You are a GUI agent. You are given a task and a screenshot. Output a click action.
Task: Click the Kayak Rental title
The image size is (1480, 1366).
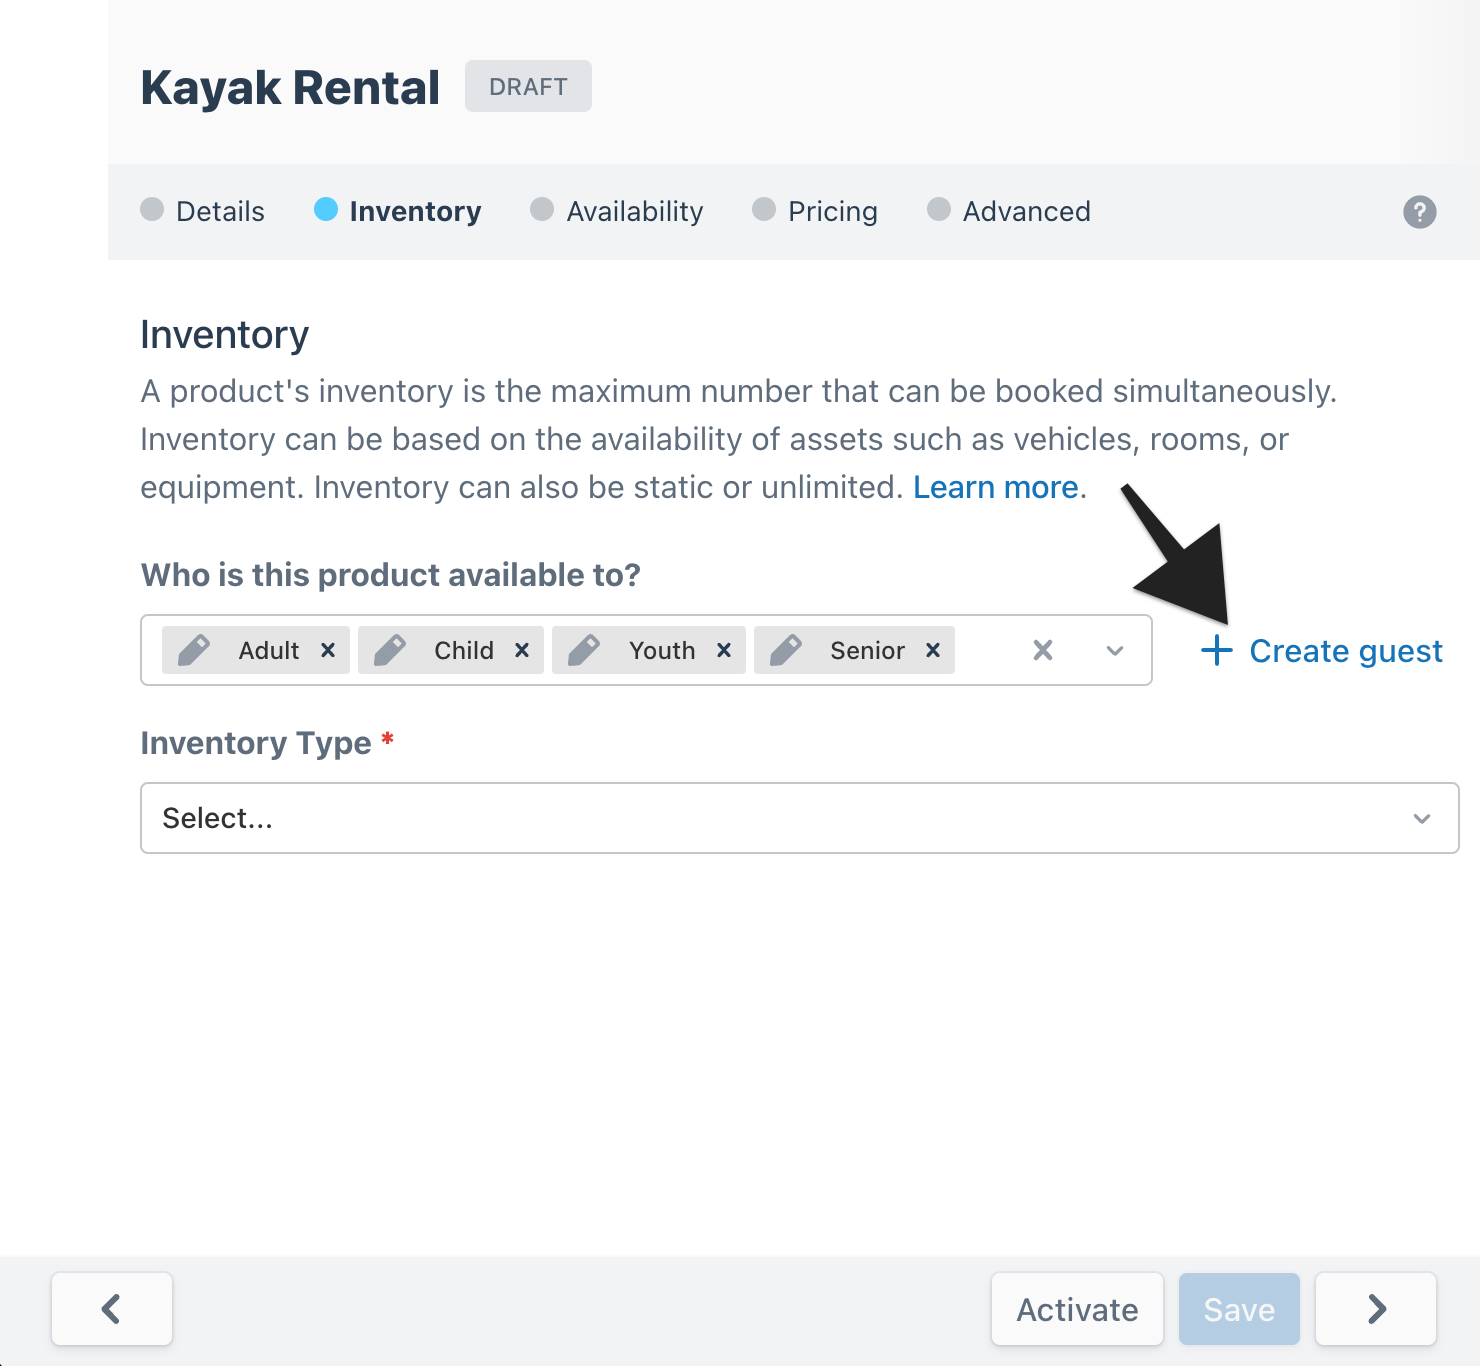click(290, 87)
